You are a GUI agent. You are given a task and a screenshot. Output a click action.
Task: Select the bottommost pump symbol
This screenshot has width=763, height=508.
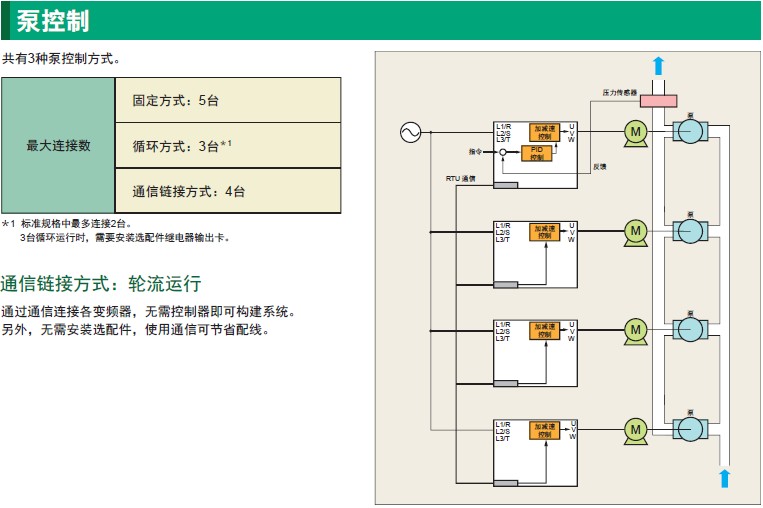click(690, 429)
